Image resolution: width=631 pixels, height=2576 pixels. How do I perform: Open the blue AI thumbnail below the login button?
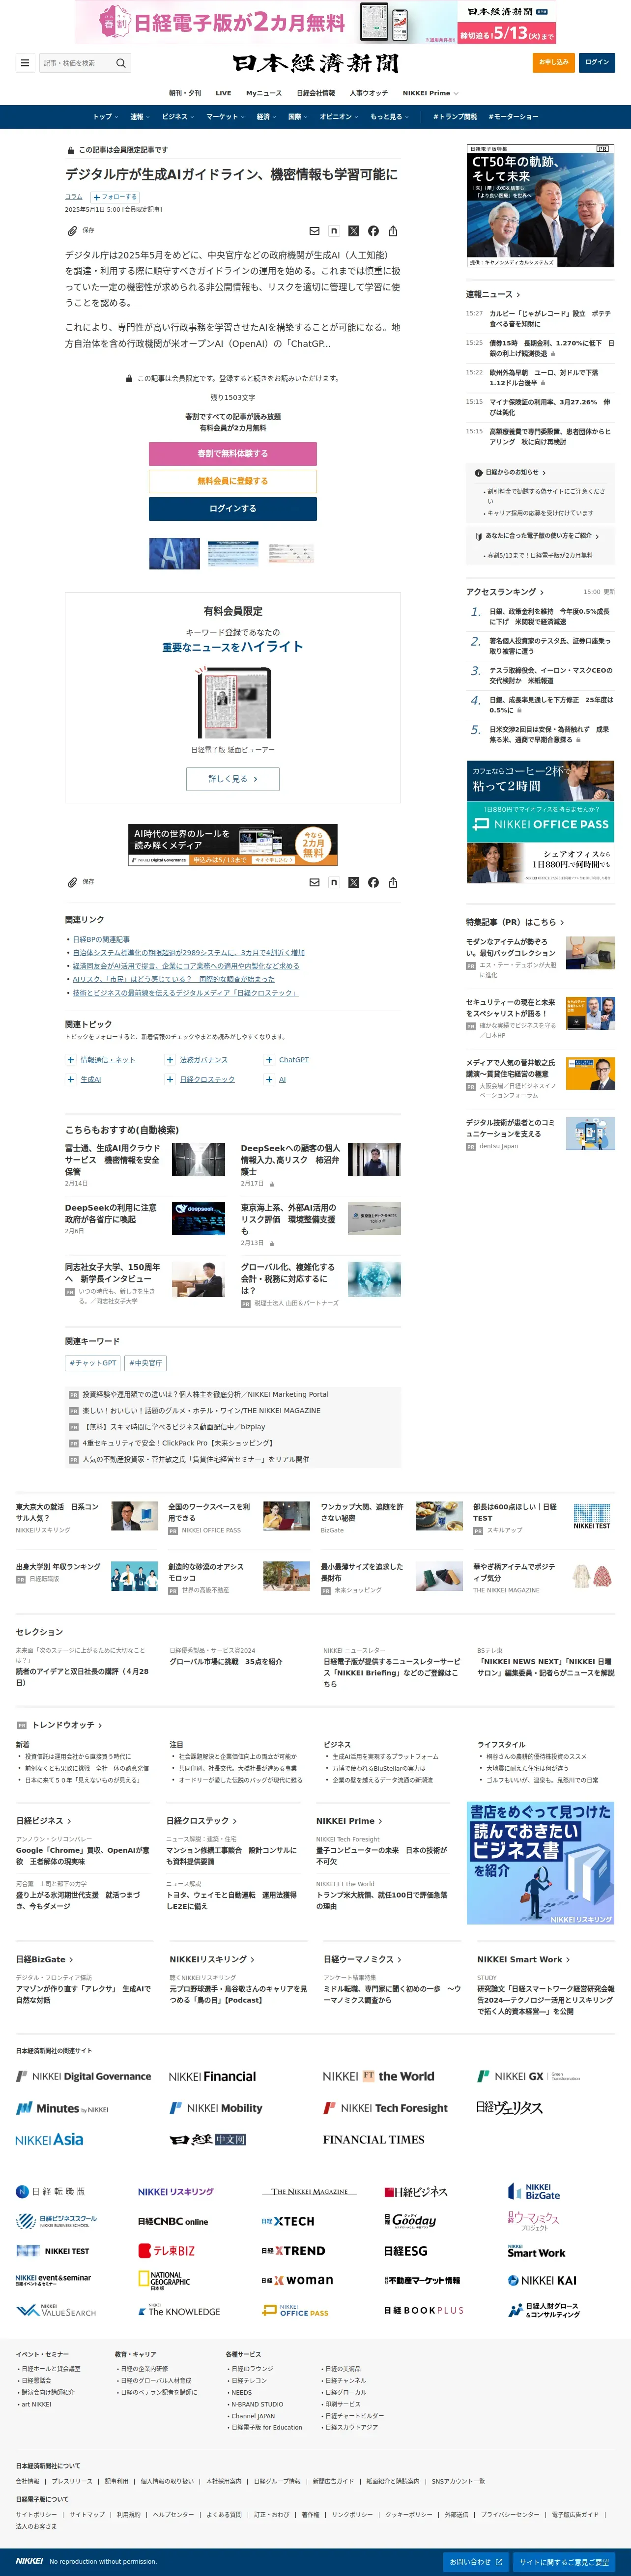174,554
